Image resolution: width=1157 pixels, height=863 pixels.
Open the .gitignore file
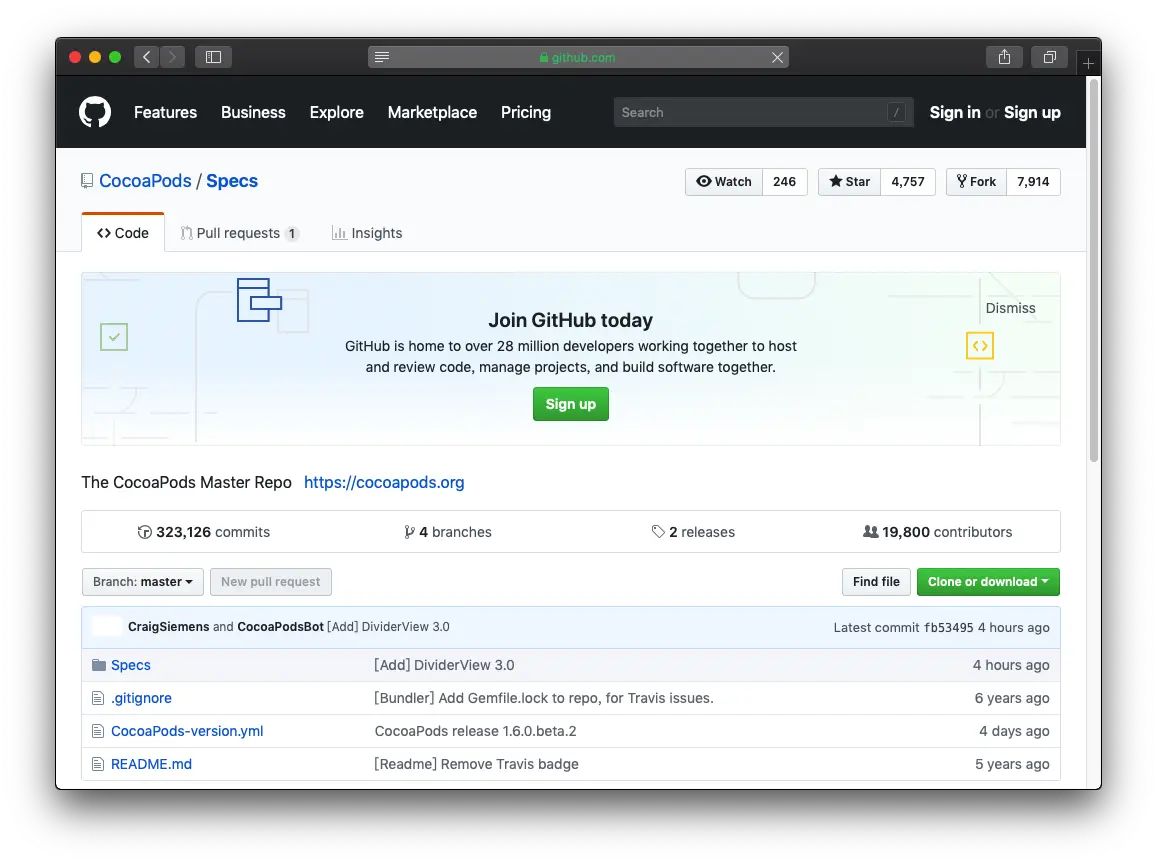pos(141,698)
